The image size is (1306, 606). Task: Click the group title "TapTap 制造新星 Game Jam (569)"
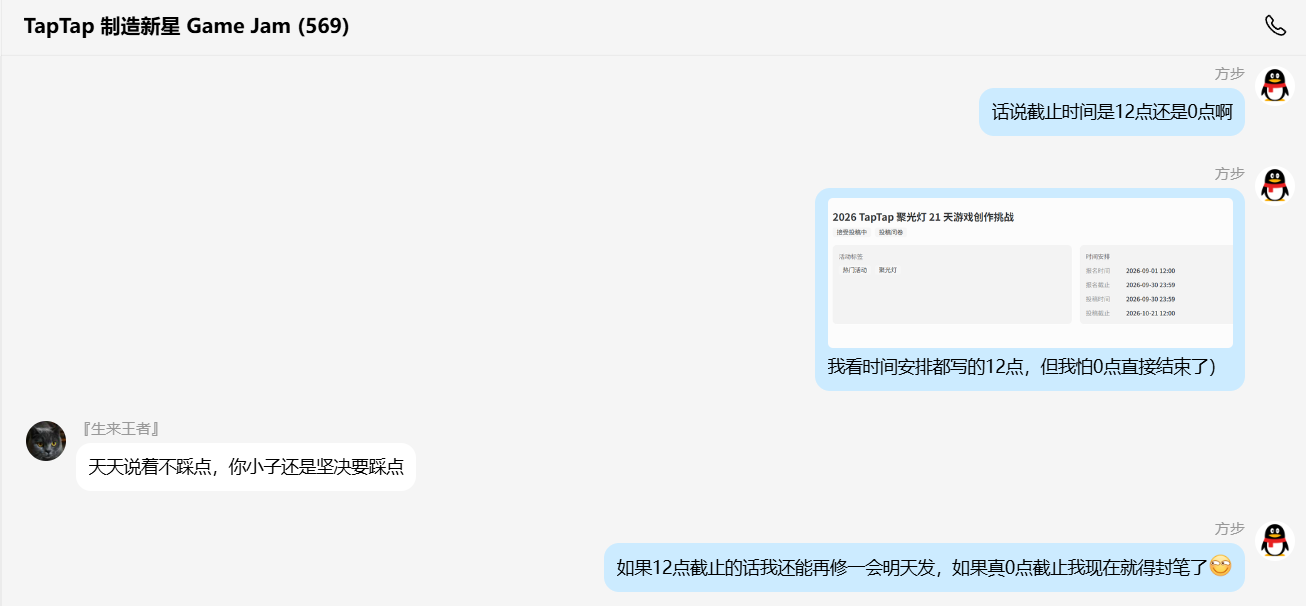[x=187, y=26]
